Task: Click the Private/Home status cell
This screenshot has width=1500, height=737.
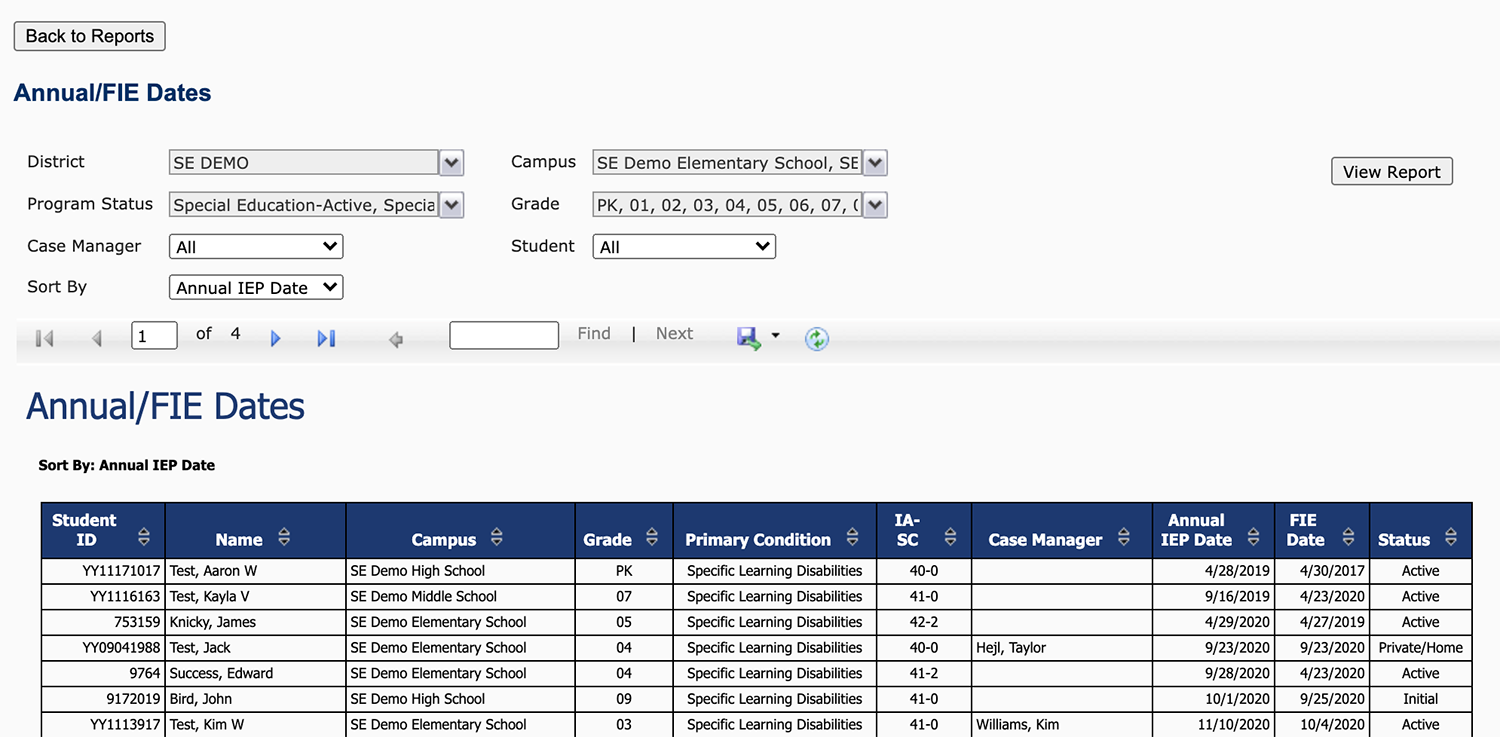Action: [x=1420, y=648]
